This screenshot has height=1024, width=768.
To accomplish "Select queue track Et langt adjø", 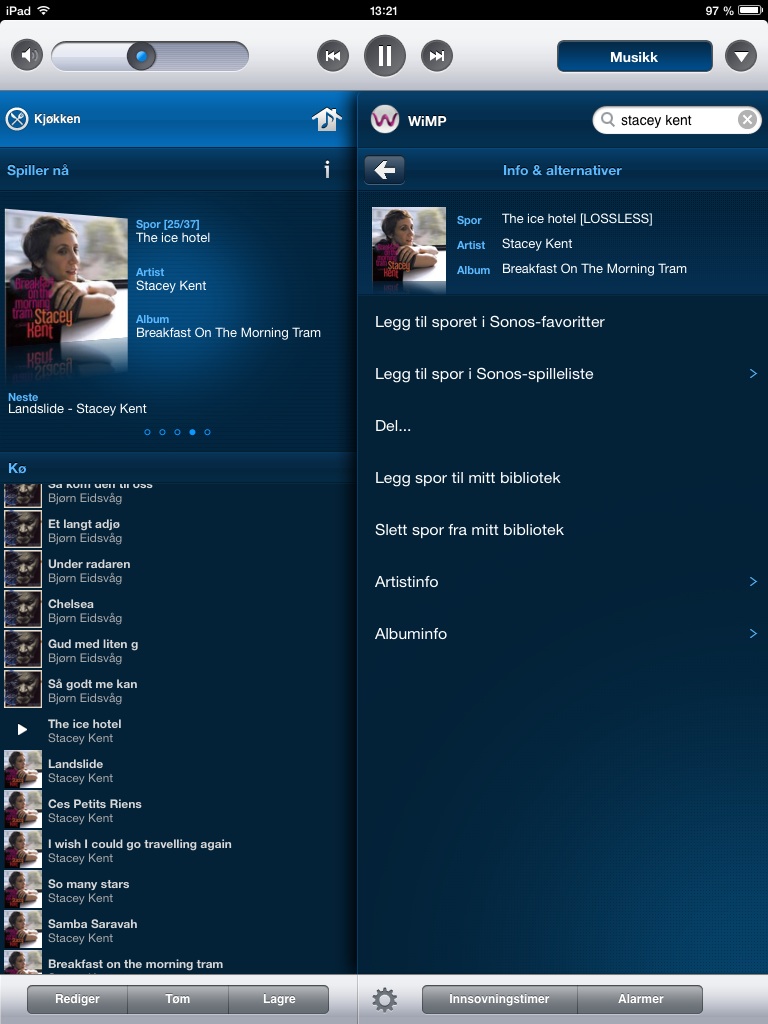I will [178, 530].
